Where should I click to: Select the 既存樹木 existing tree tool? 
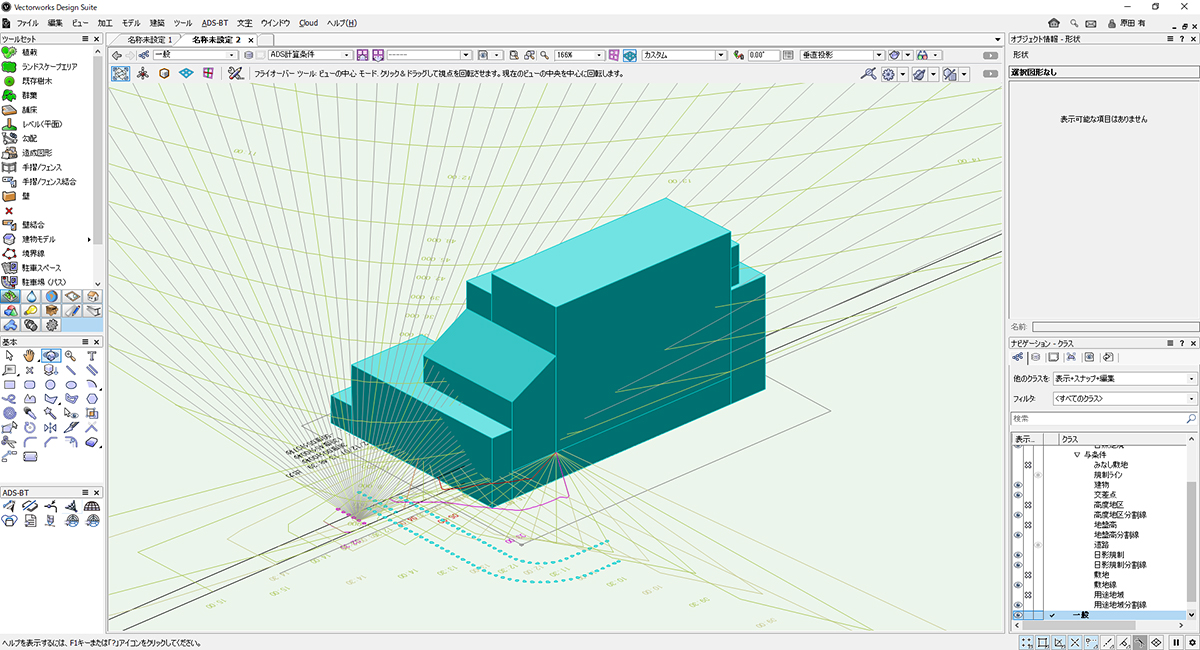35,80
